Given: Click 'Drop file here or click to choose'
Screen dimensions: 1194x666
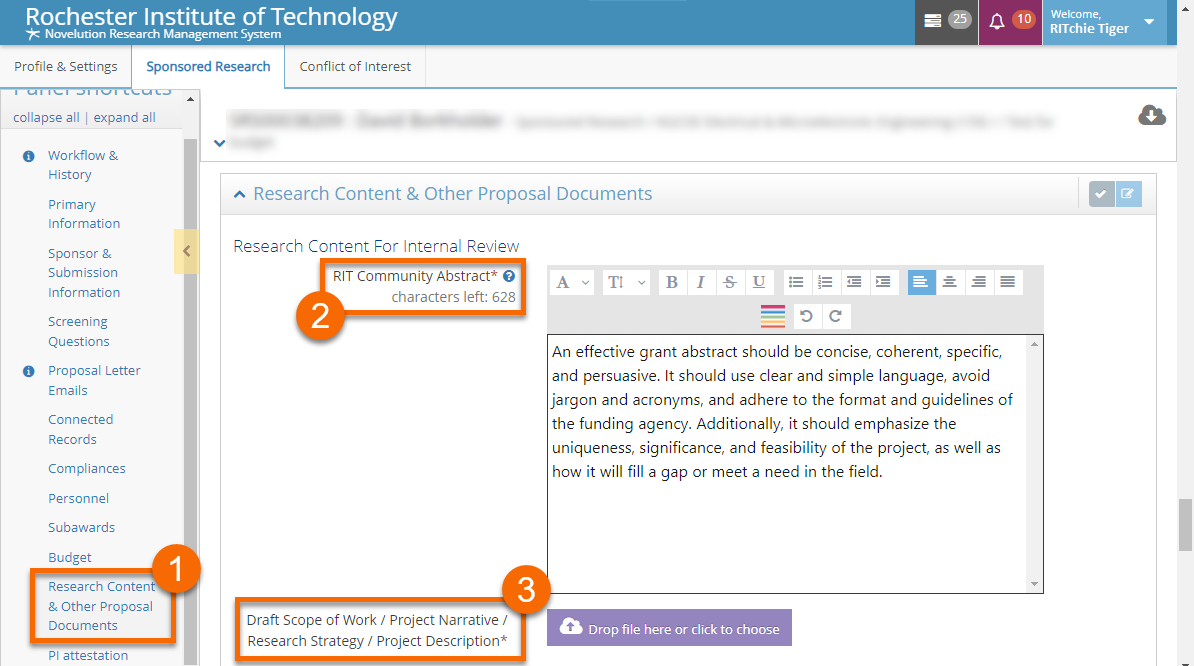Looking at the screenshot, I should 669,628.
